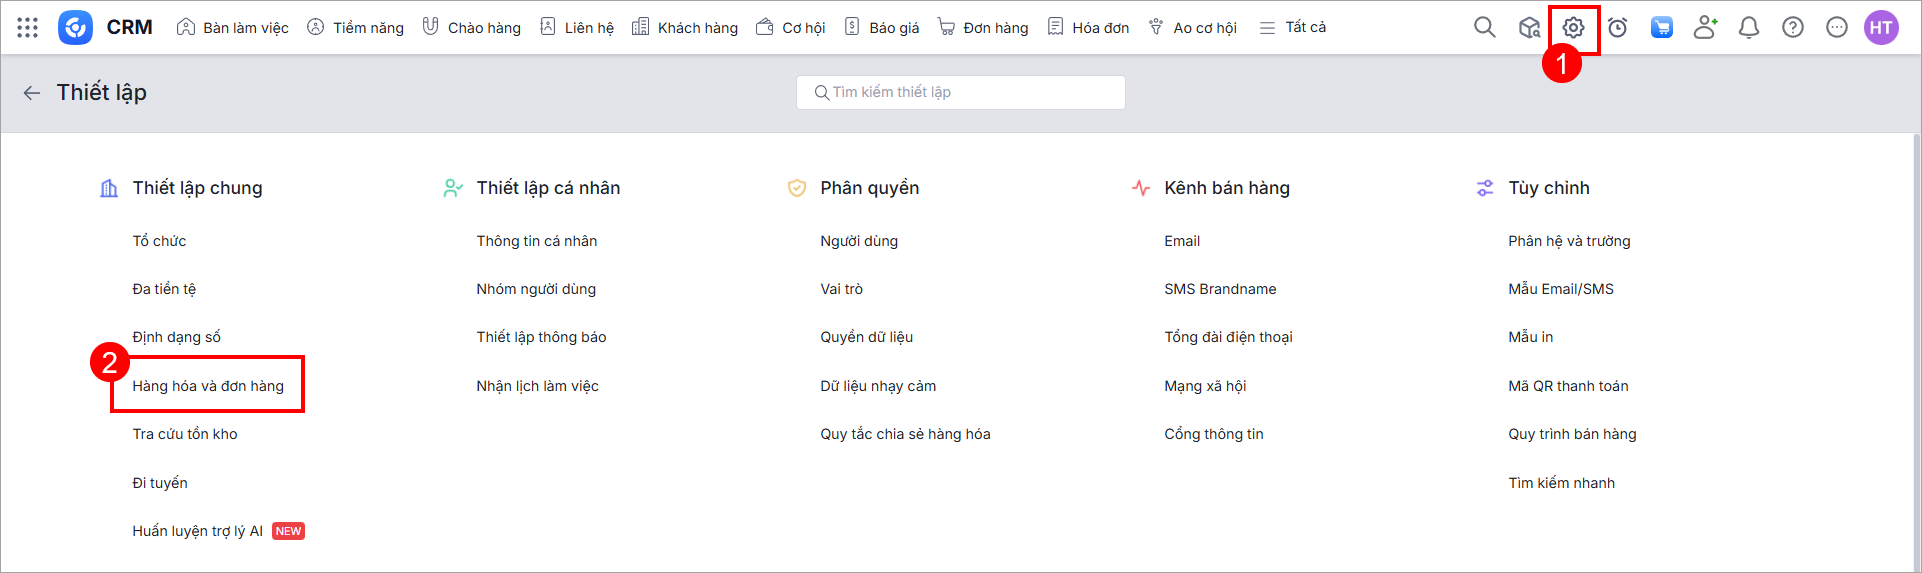Viewport: 1922px width, 573px height.
Task: Go back using the arrow beside Thiết lập
Action: (x=32, y=93)
